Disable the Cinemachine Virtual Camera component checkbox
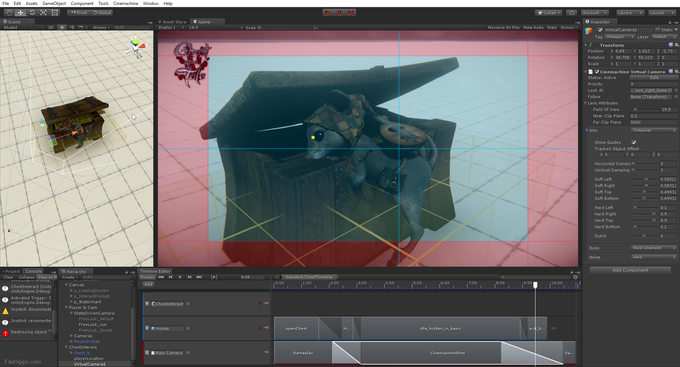680x367 pixels. 597,72
